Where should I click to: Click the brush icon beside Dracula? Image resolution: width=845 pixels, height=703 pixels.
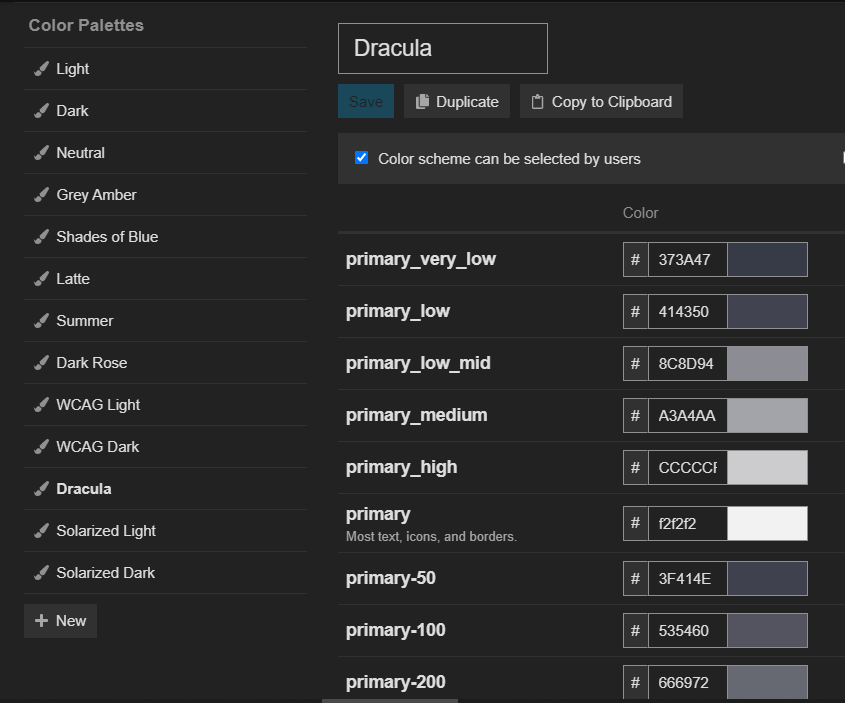[41, 489]
